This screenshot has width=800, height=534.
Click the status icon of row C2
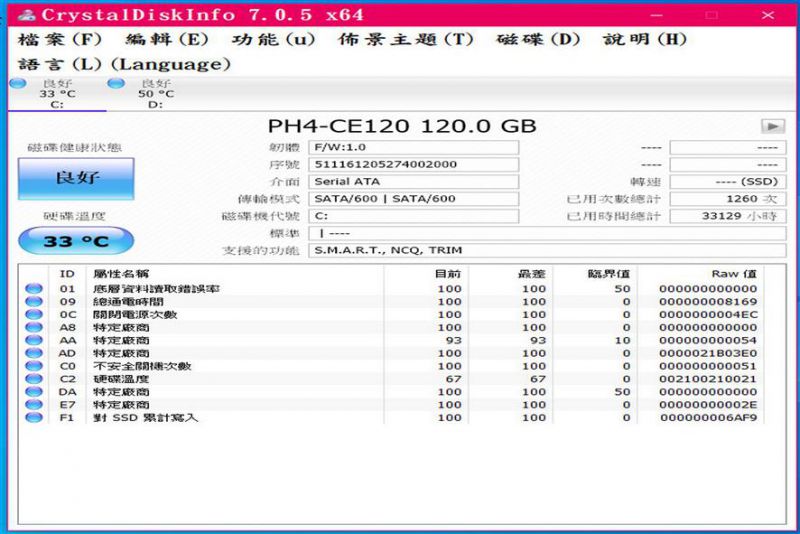[34, 379]
